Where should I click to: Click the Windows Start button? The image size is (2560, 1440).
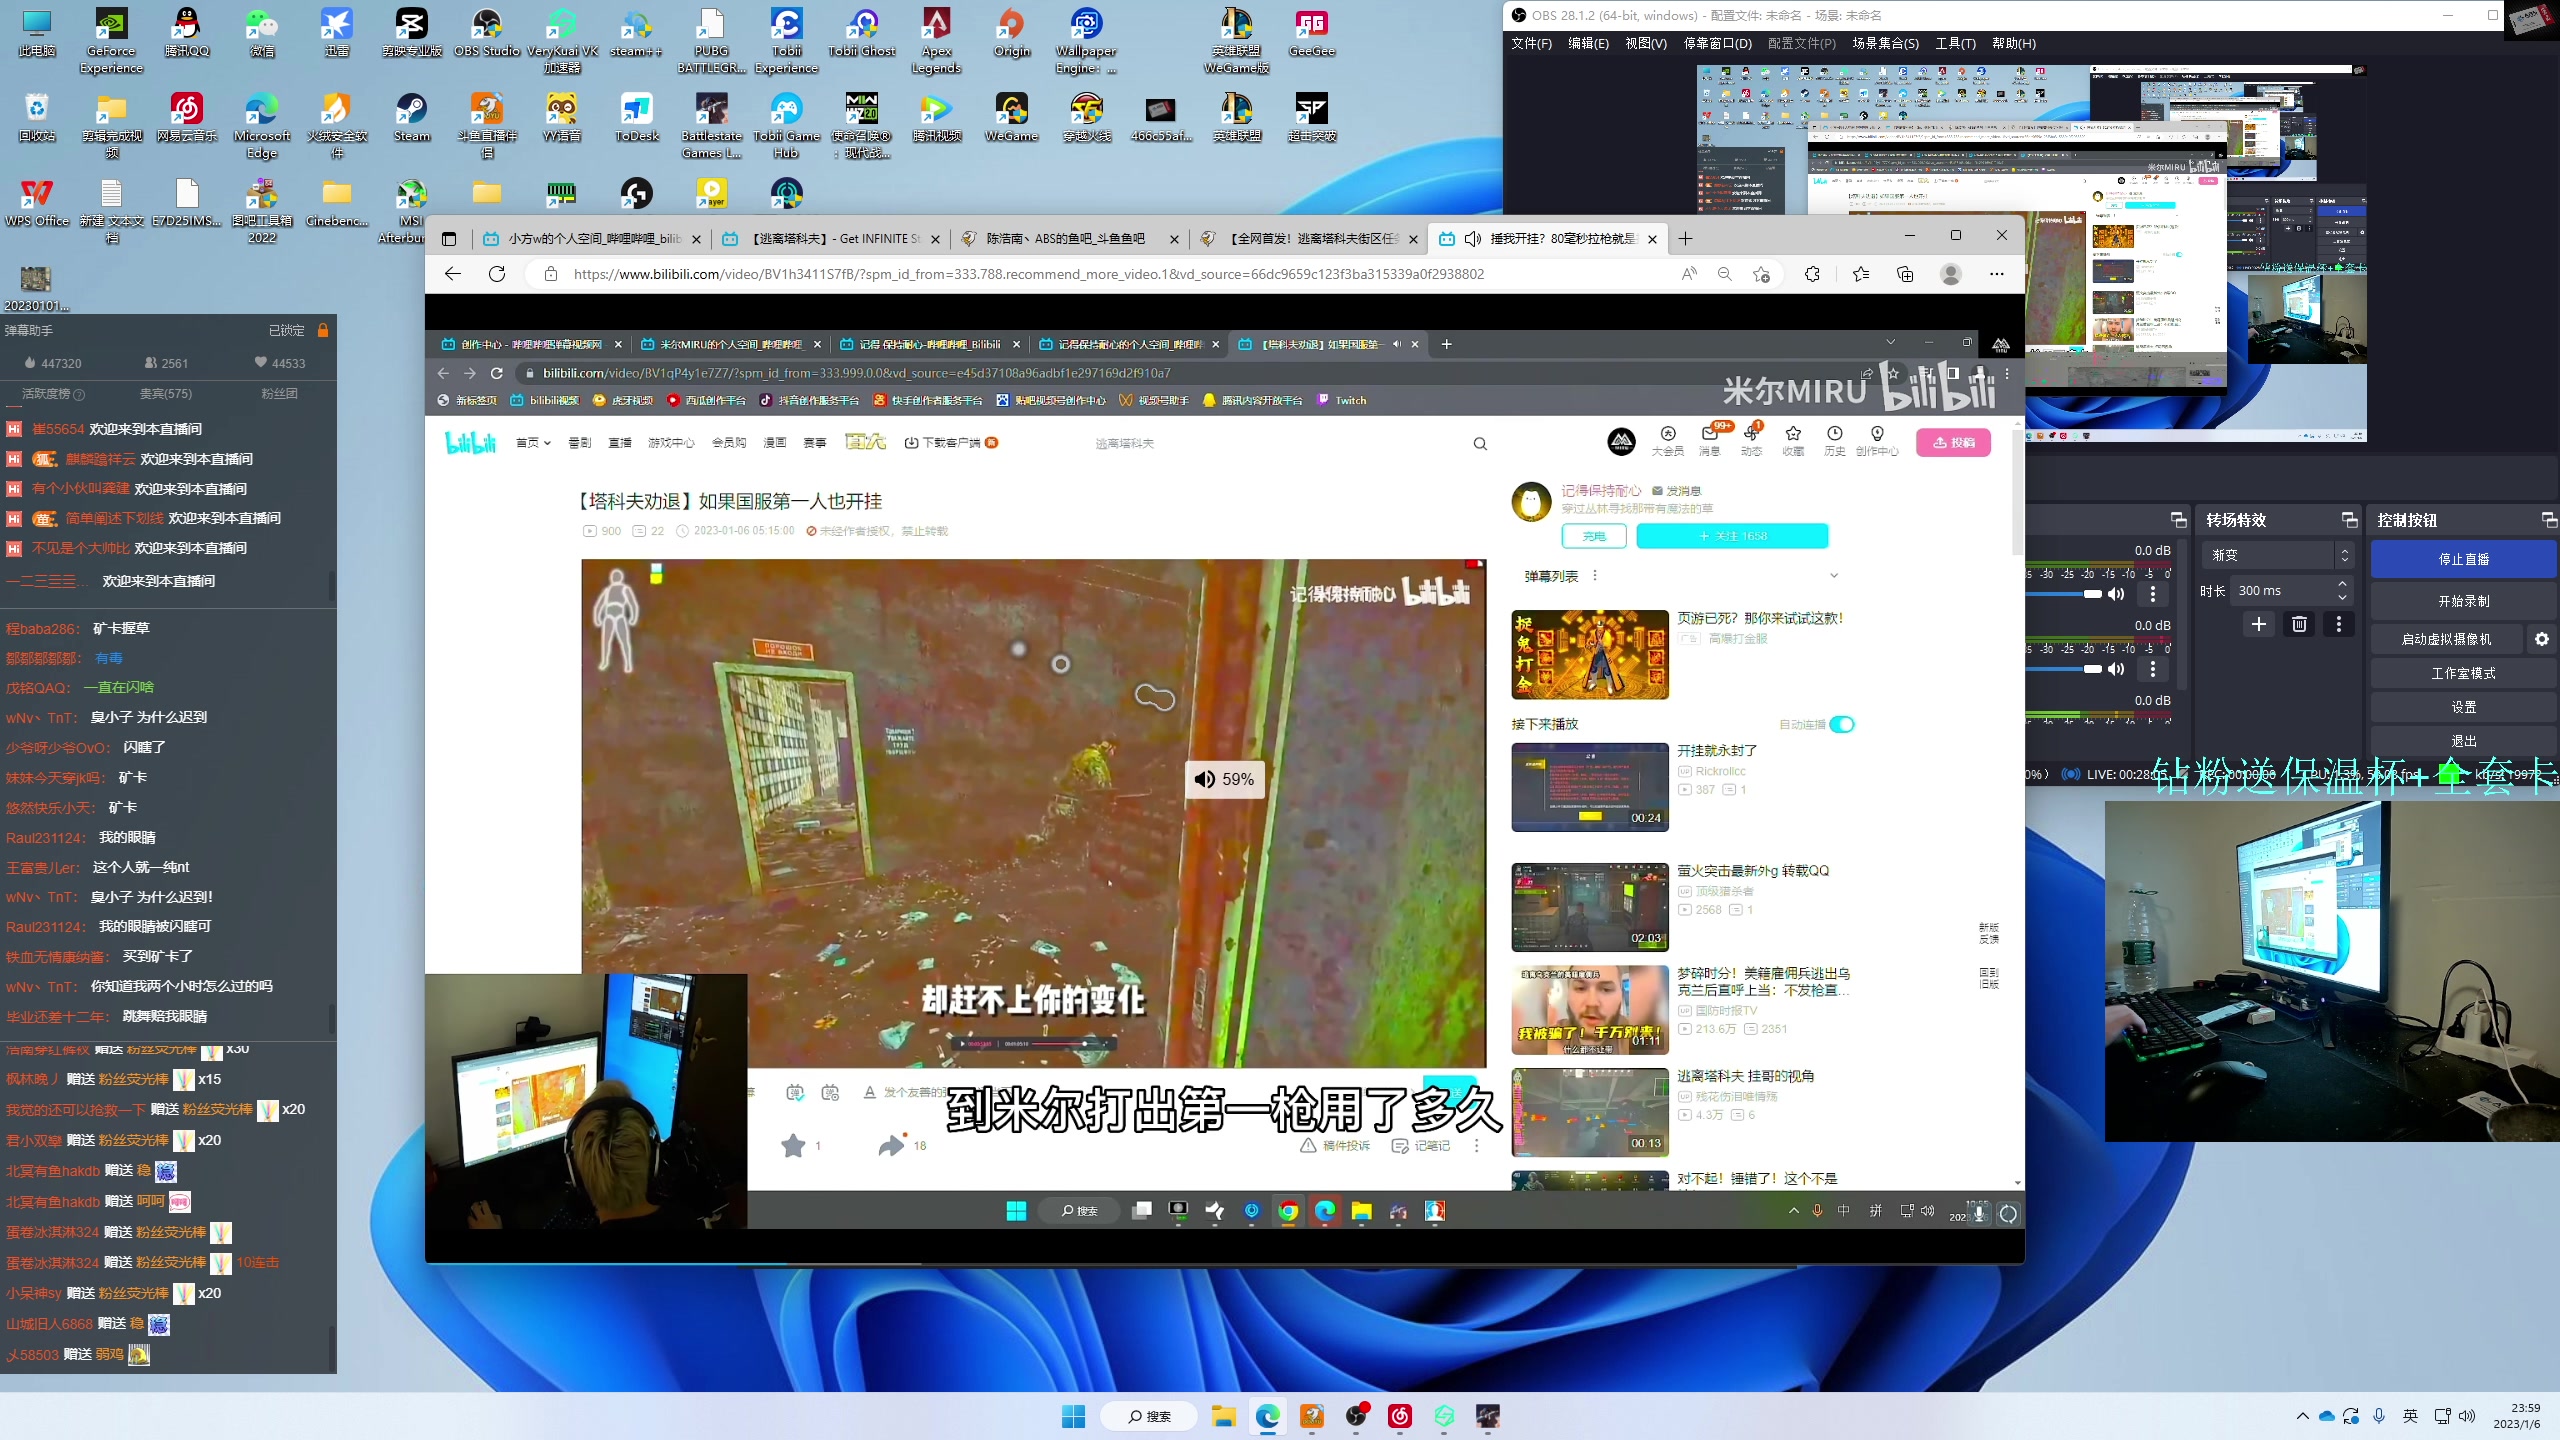[x=1073, y=1416]
